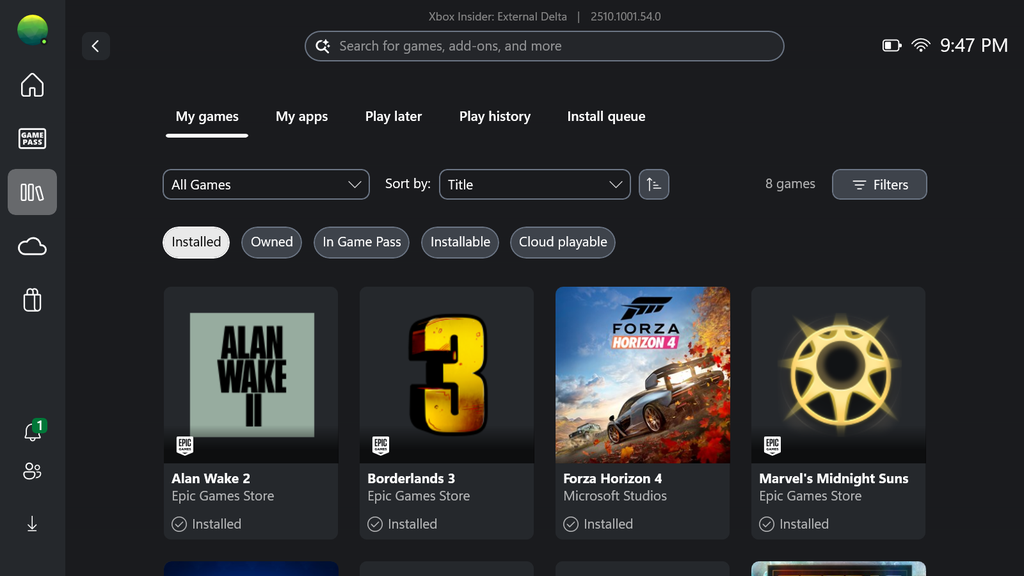Enable the Cloud playable filter chip
1024x576 pixels.
click(x=563, y=242)
